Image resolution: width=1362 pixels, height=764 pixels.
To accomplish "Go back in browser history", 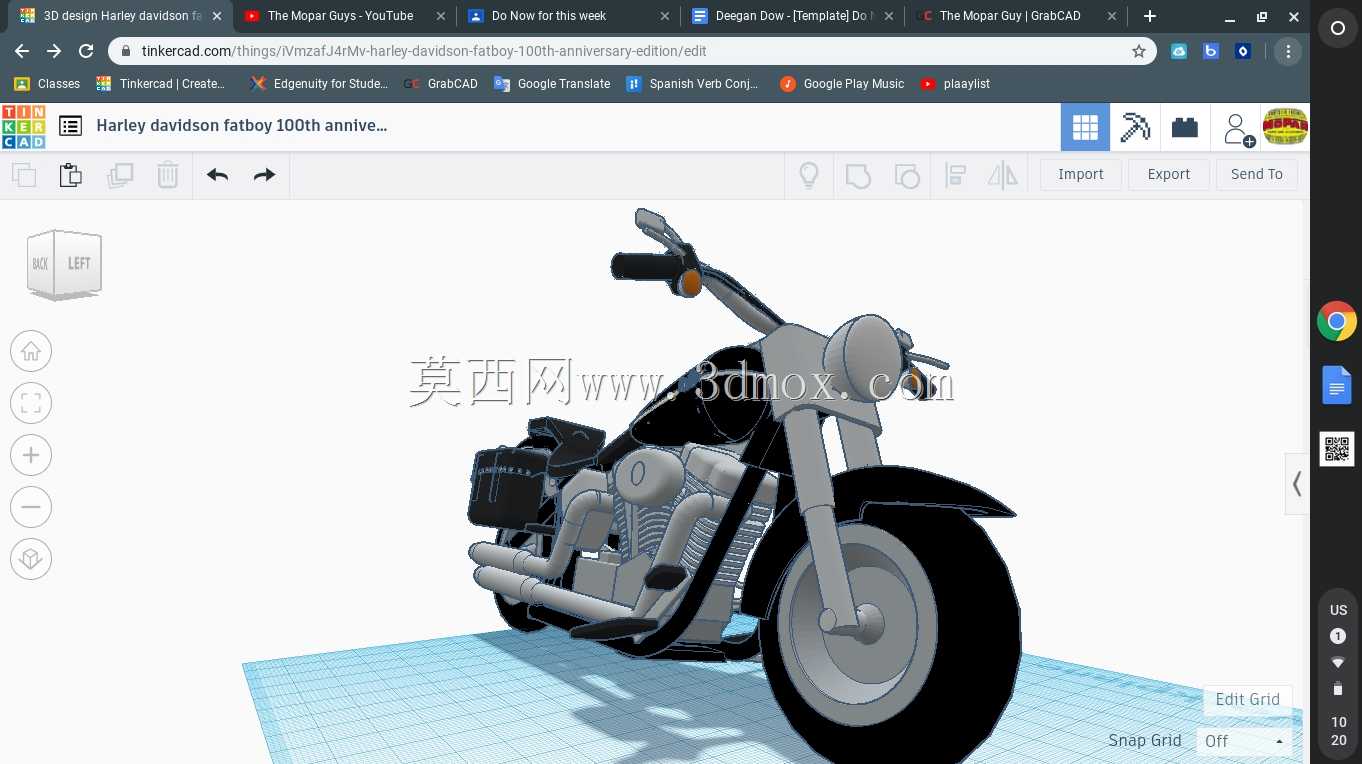I will point(22,51).
